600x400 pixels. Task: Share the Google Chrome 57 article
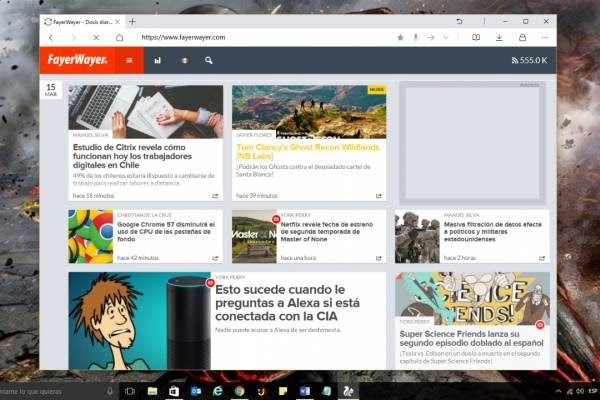[x=215, y=258]
